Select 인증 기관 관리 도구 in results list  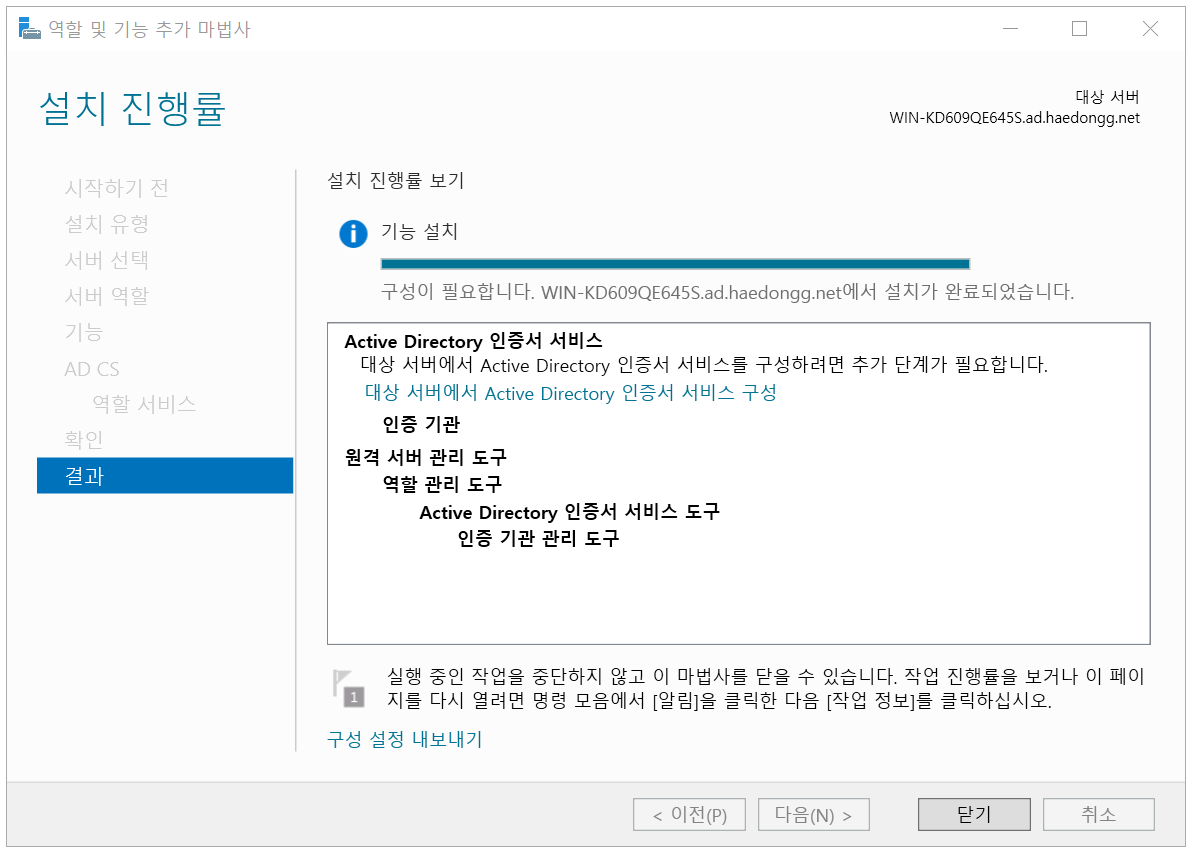538,538
